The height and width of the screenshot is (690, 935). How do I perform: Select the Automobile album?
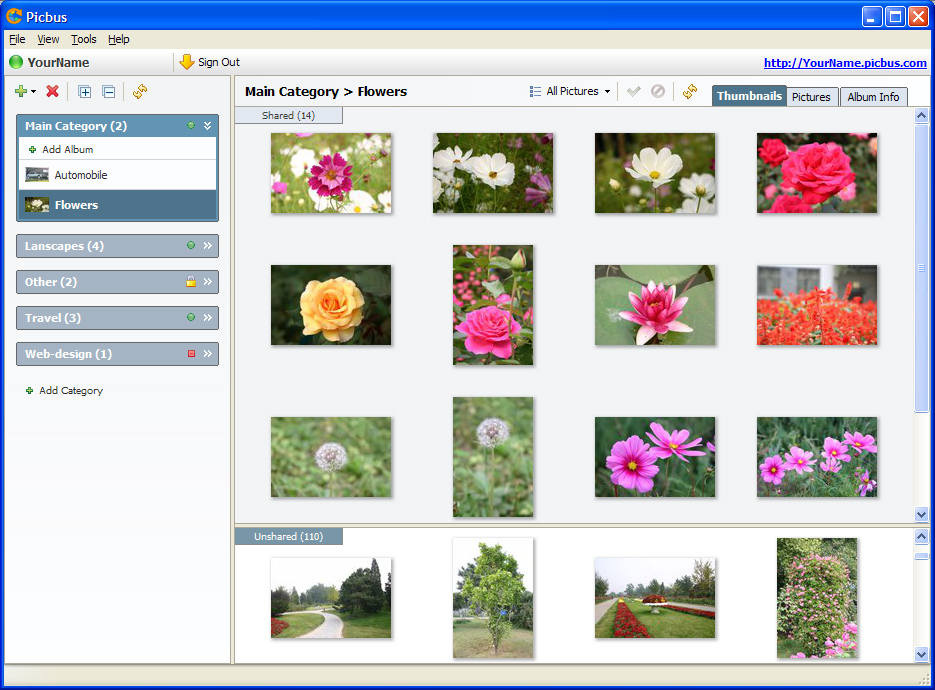click(x=117, y=175)
